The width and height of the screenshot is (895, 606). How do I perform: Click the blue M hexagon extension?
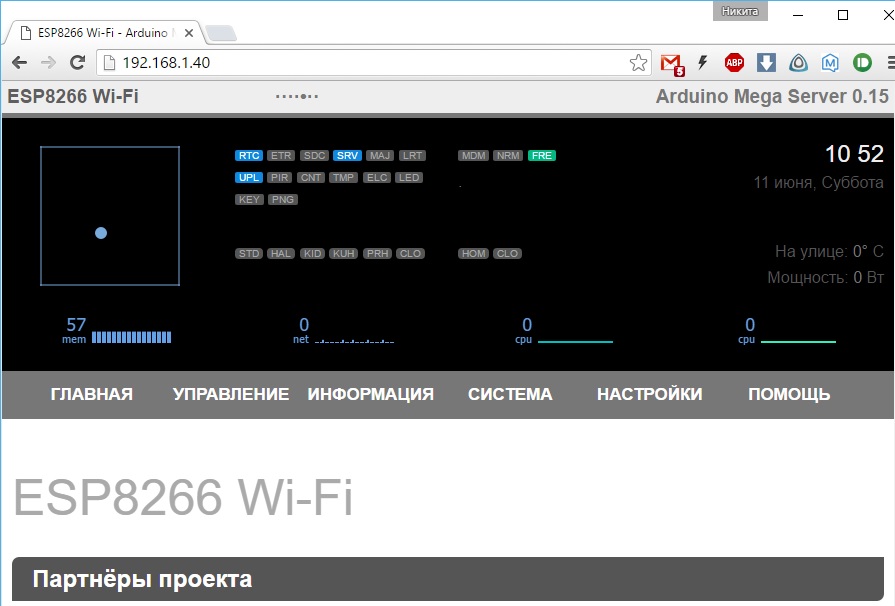830,62
